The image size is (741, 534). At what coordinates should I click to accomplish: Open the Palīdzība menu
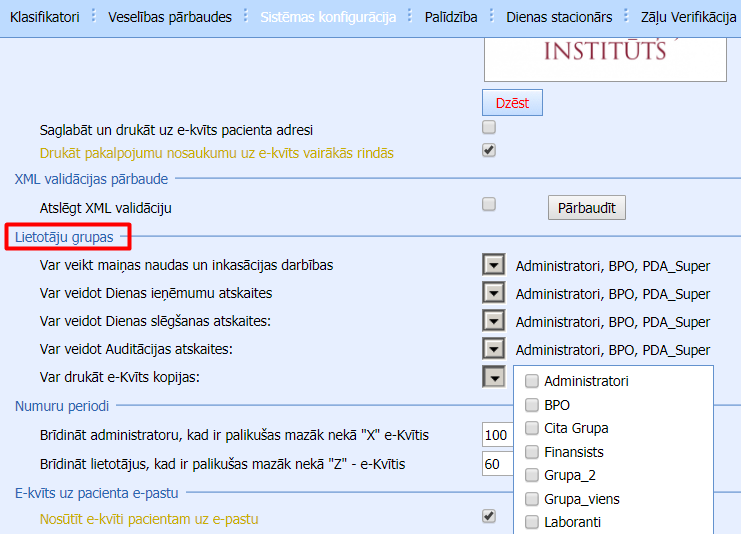pyautogui.click(x=451, y=17)
